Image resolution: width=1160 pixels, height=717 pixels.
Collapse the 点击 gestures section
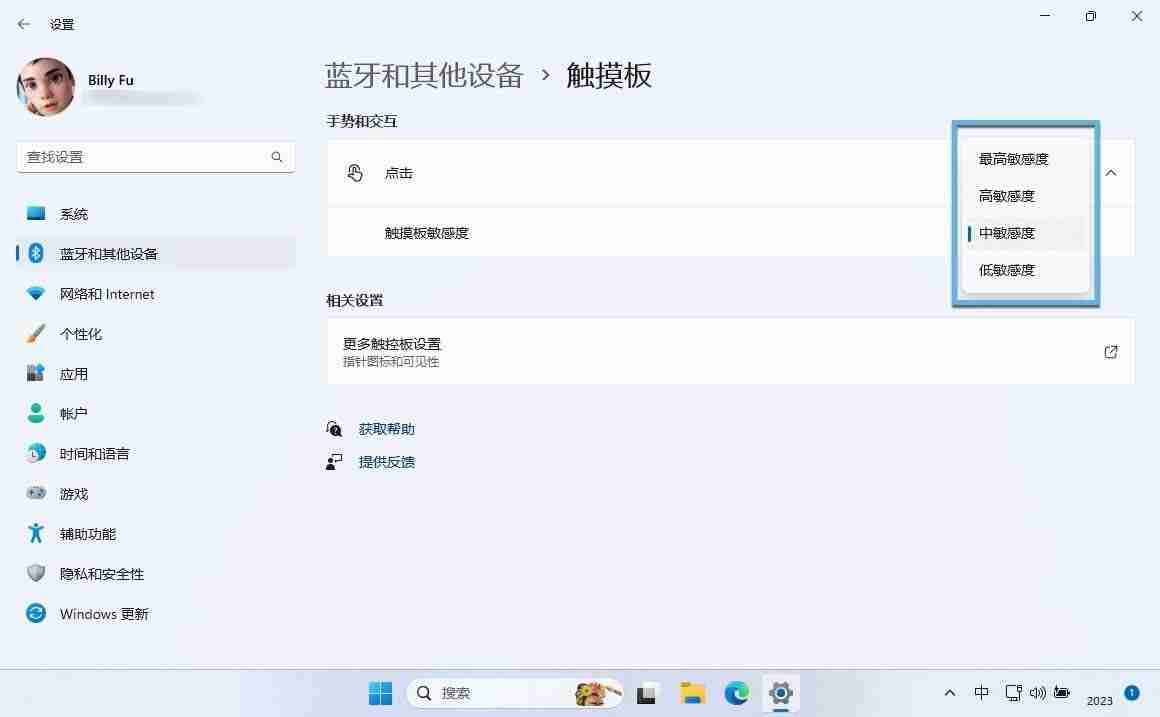point(1110,172)
